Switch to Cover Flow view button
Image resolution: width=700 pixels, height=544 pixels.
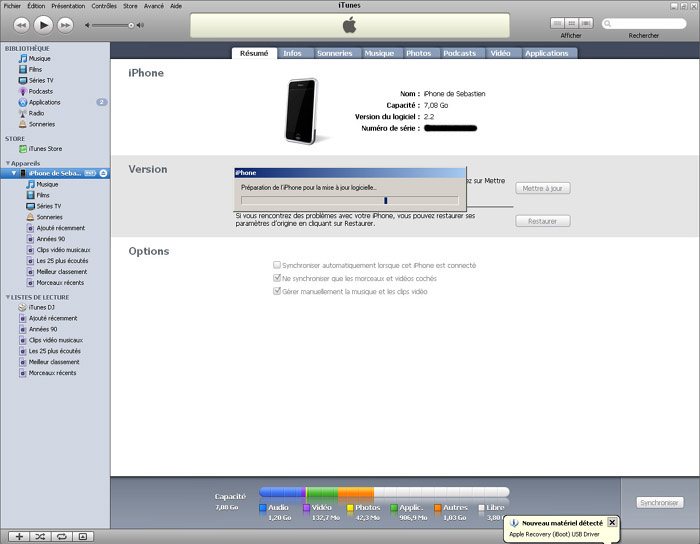tap(586, 23)
